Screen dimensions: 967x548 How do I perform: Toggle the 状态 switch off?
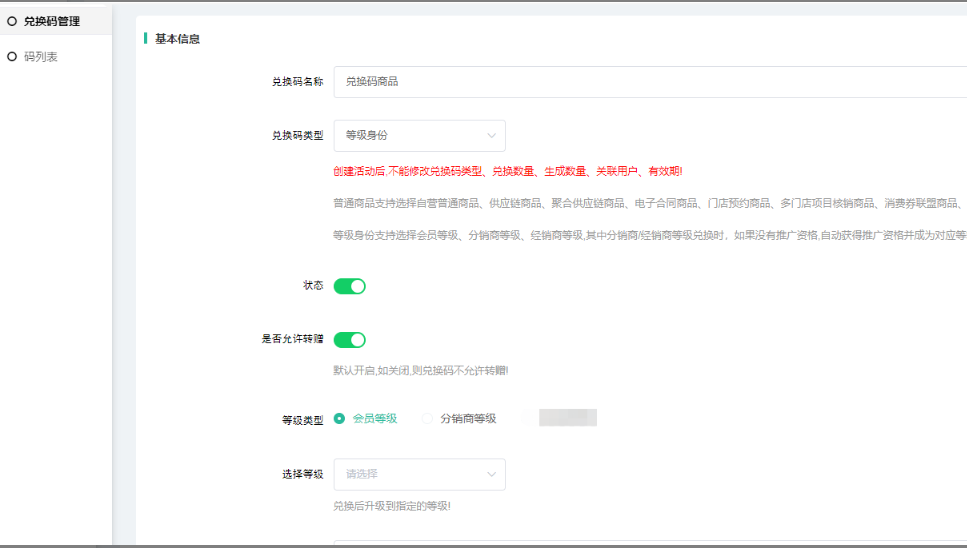tap(349, 286)
